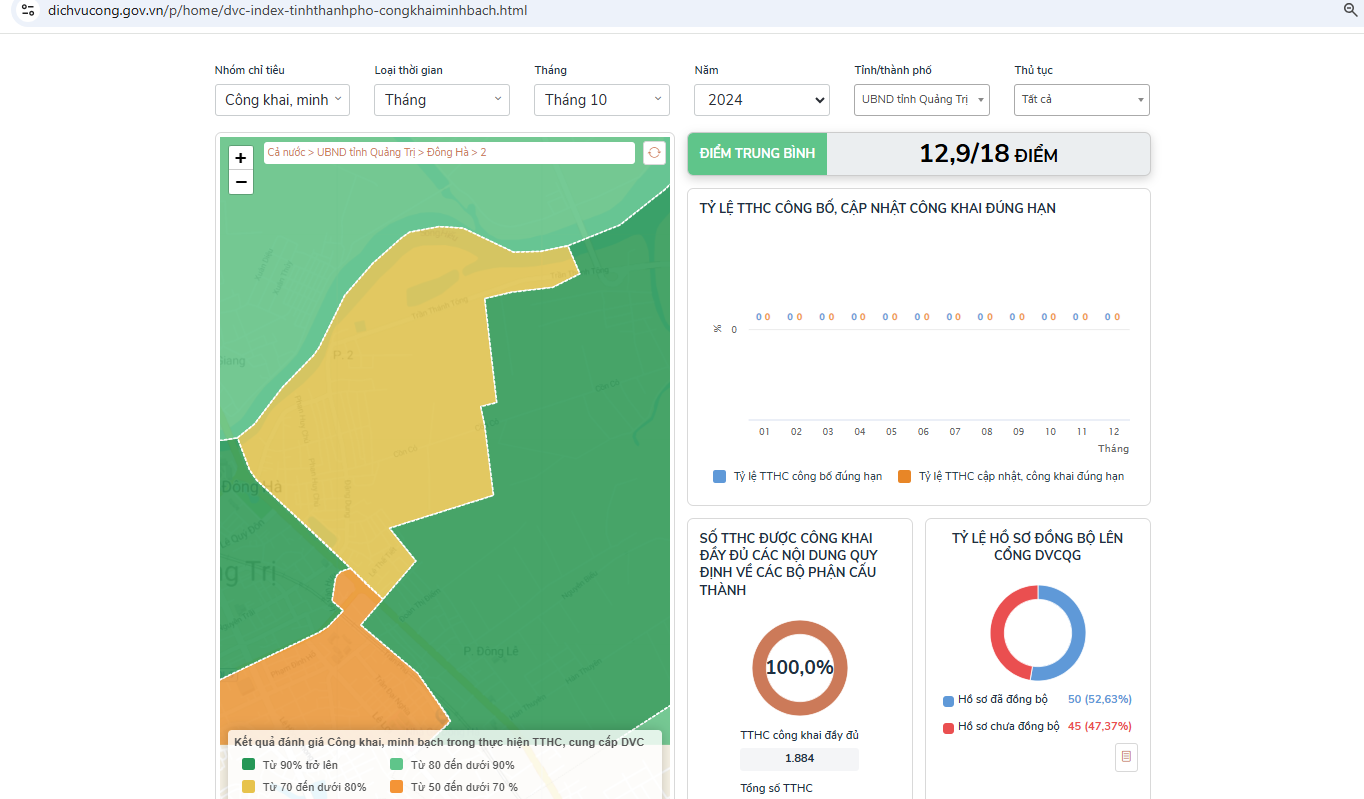Toggle Hồ sơ đã đồng bộ legend item
Image resolution: width=1364 pixels, height=799 pixels.
(x=995, y=700)
